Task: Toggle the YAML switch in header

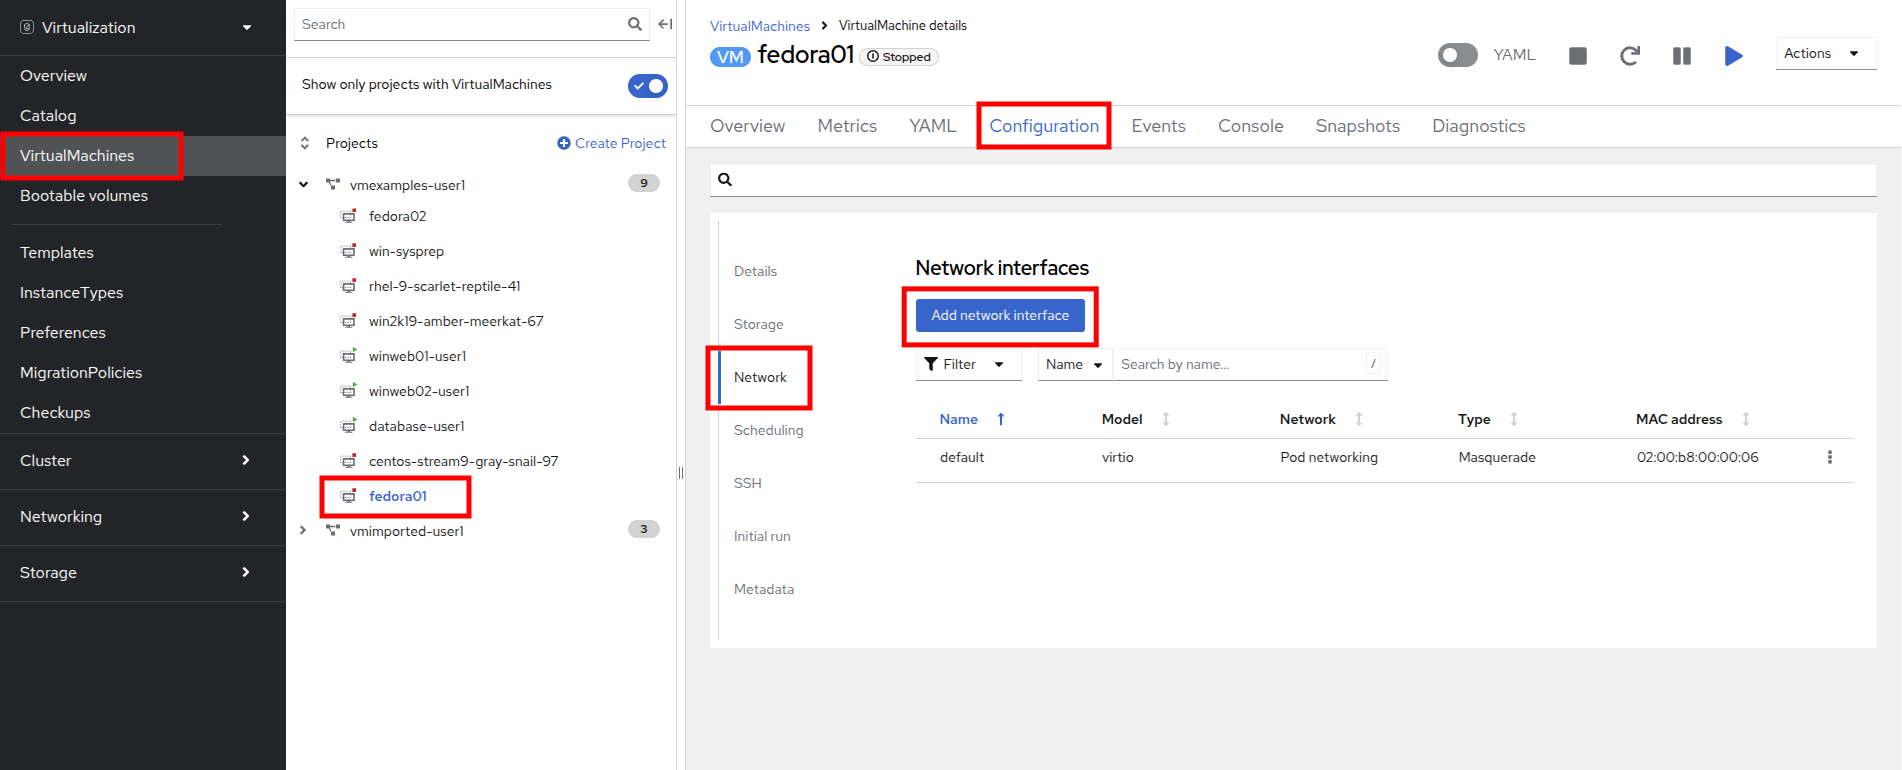Action: 1457,55
